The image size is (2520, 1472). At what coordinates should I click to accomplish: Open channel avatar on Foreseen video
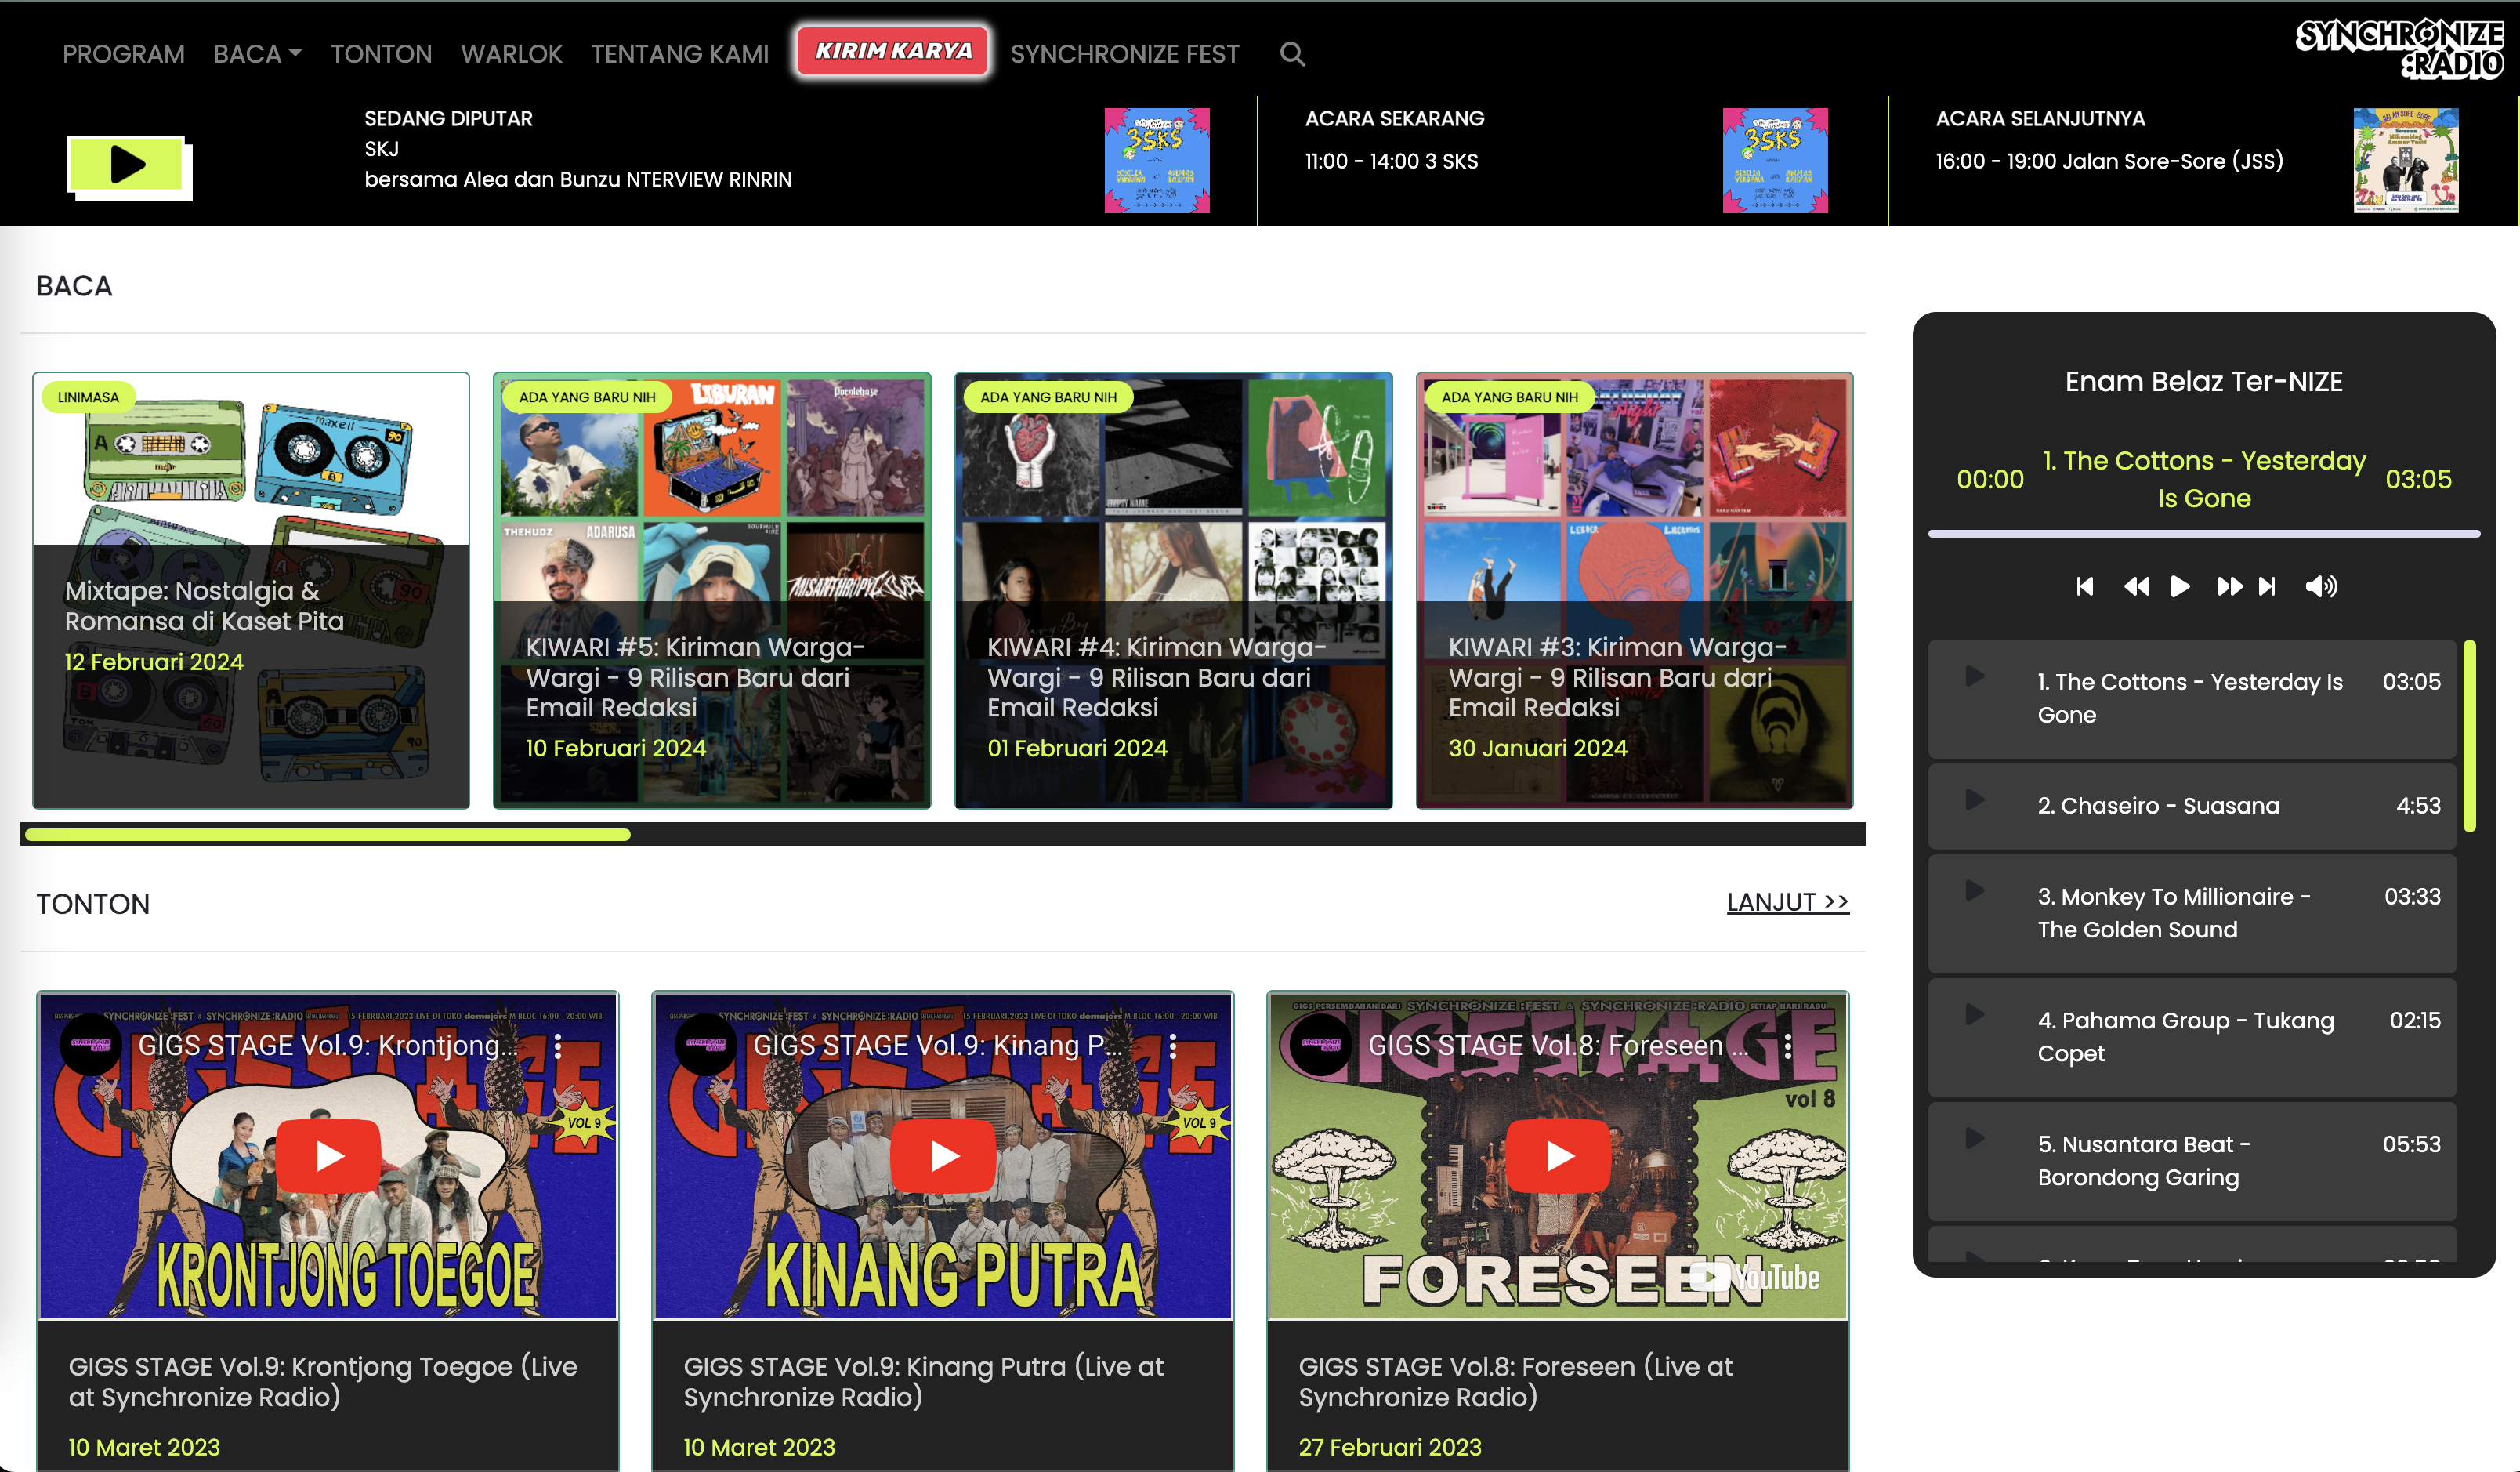click(1321, 1045)
